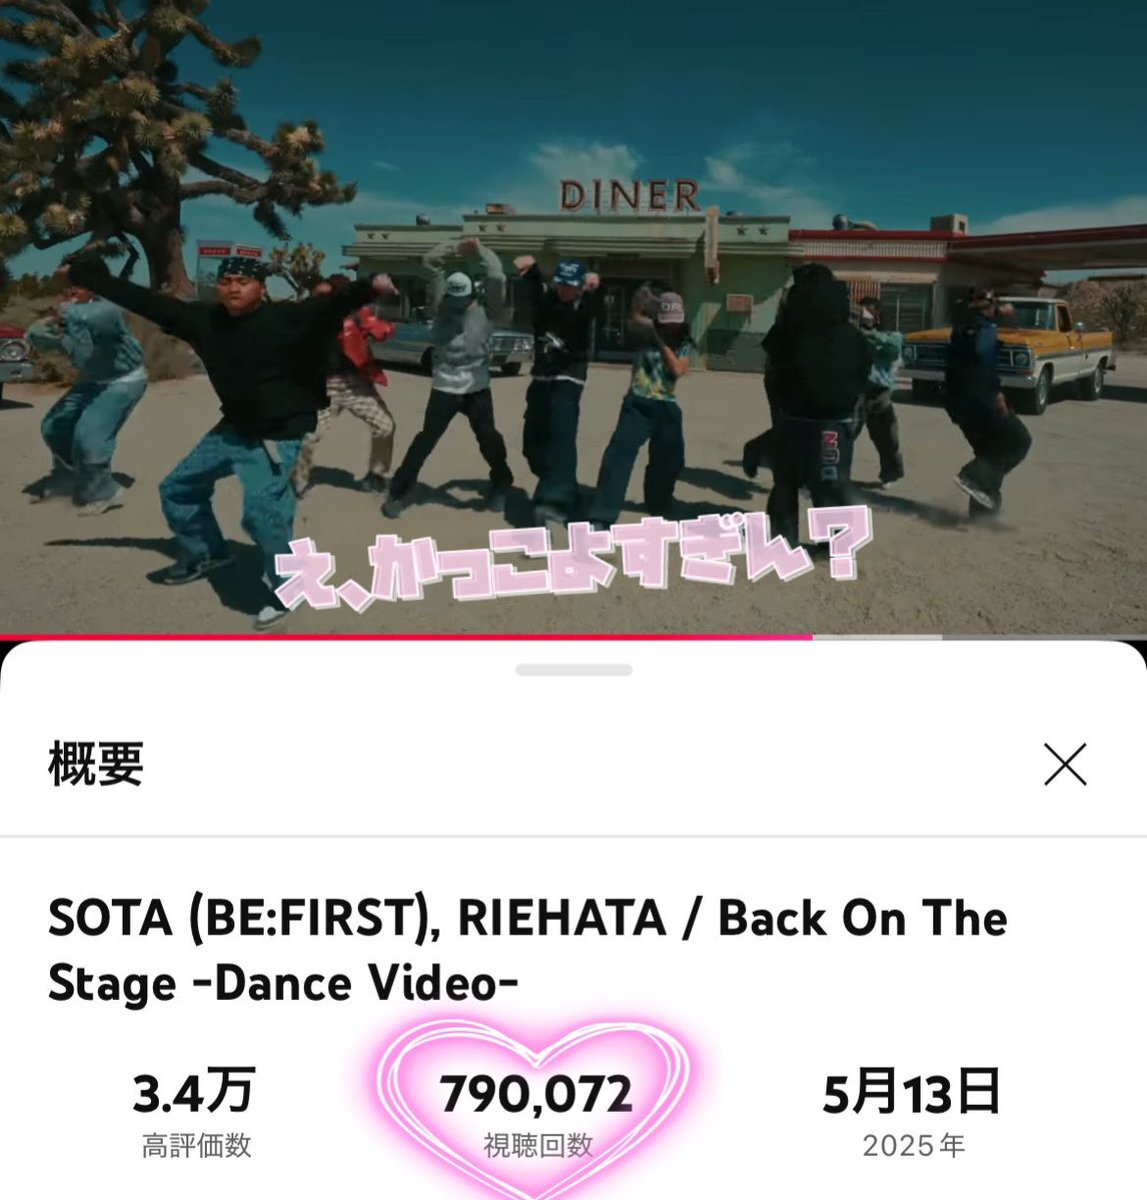Click the 概要 panel heading

[96, 765]
